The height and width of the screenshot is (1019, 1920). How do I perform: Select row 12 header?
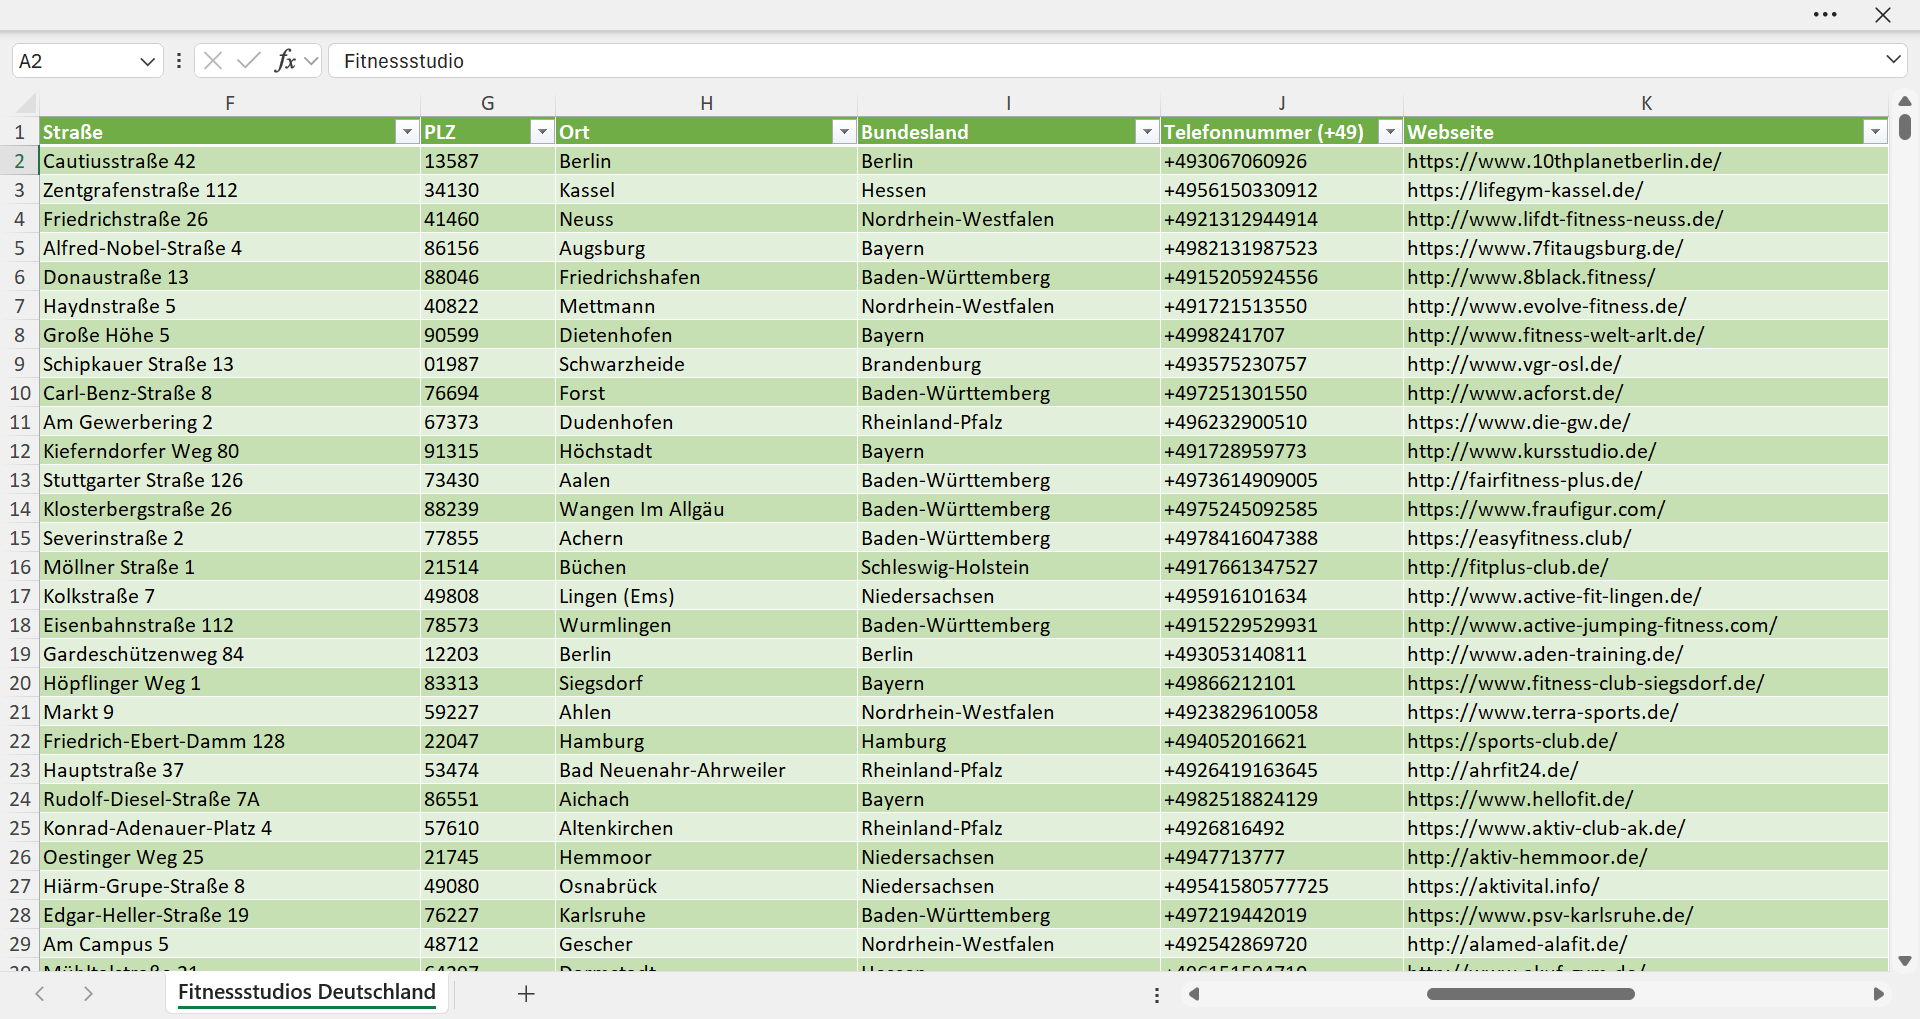pyautogui.click(x=20, y=451)
